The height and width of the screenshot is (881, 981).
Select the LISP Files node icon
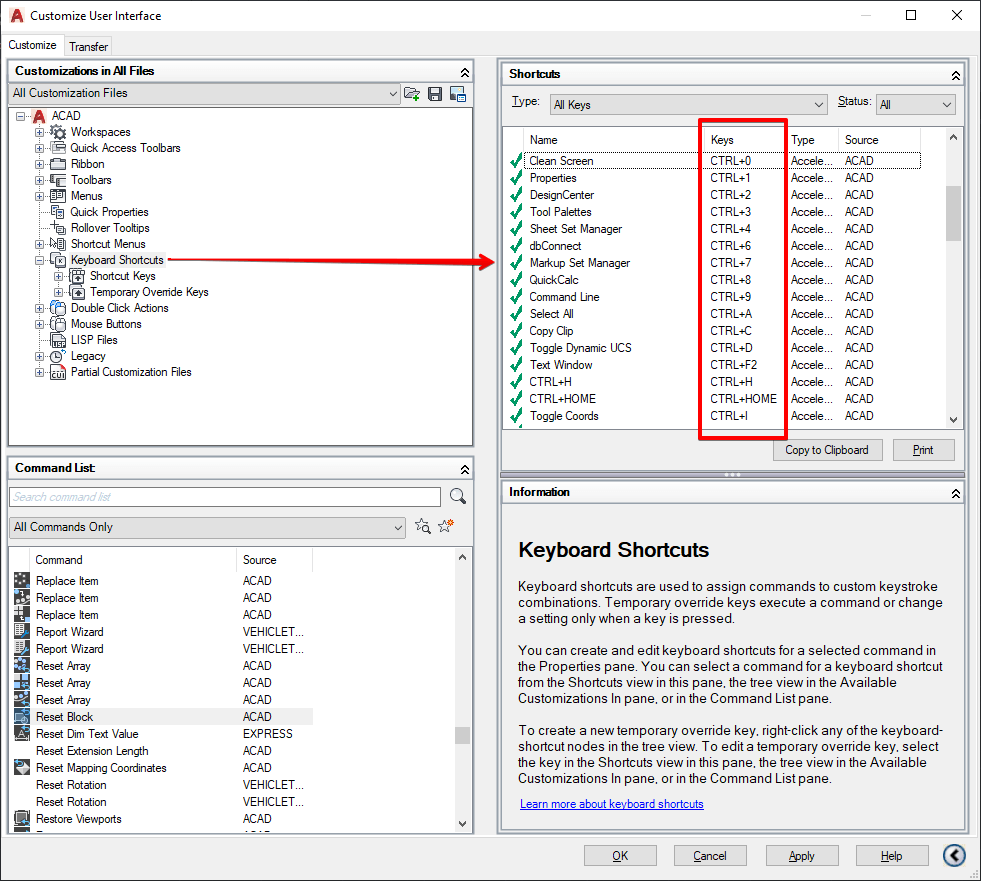click(58, 340)
